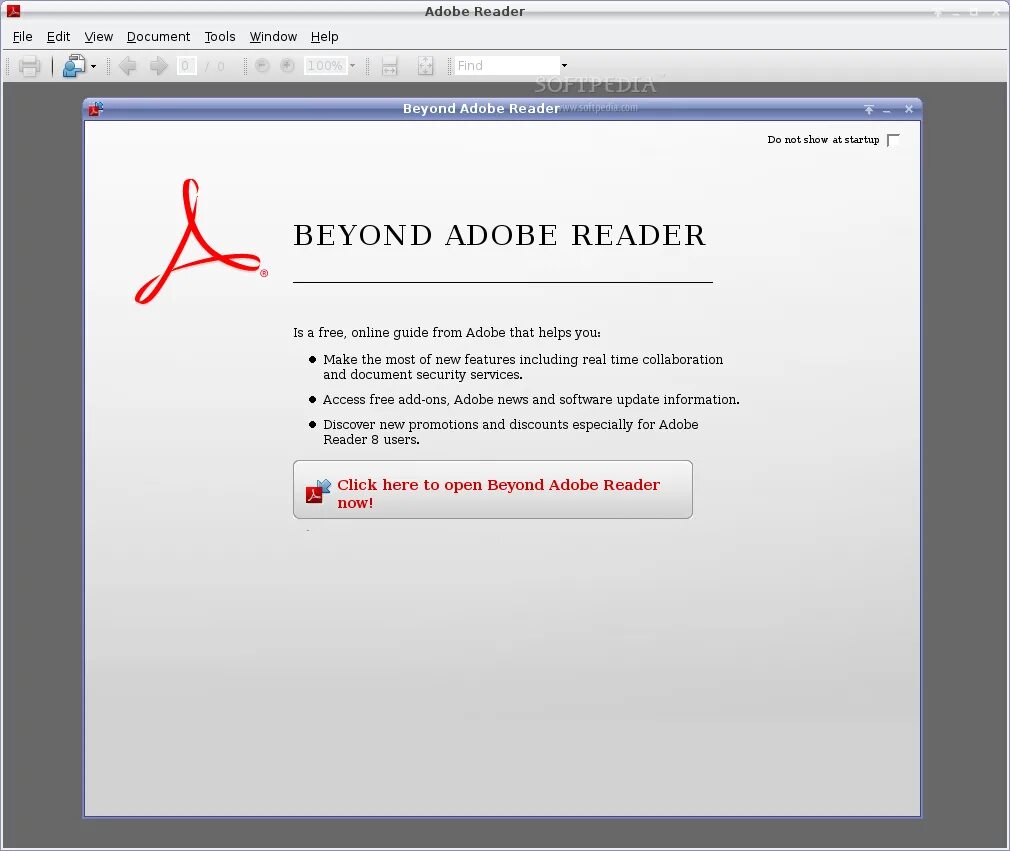Select the Fit Width icon
1010x851 pixels.
[390, 66]
